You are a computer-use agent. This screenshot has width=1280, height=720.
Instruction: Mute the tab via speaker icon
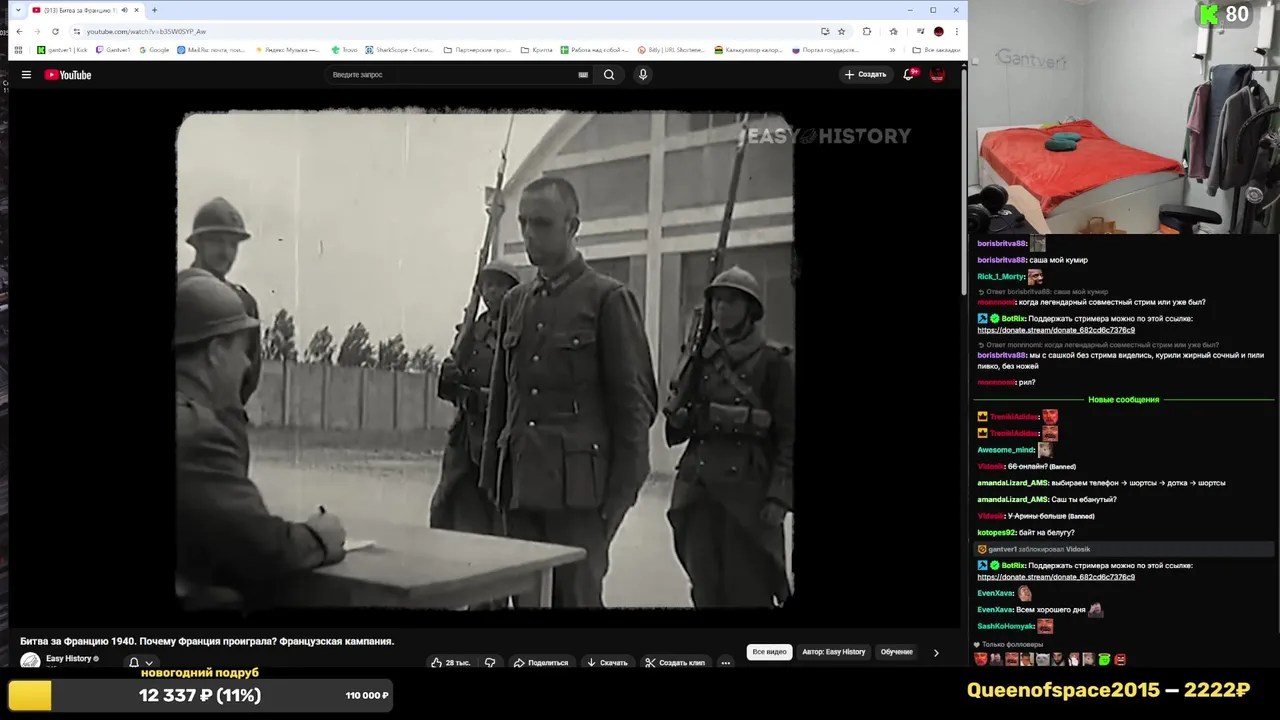point(124,10)
